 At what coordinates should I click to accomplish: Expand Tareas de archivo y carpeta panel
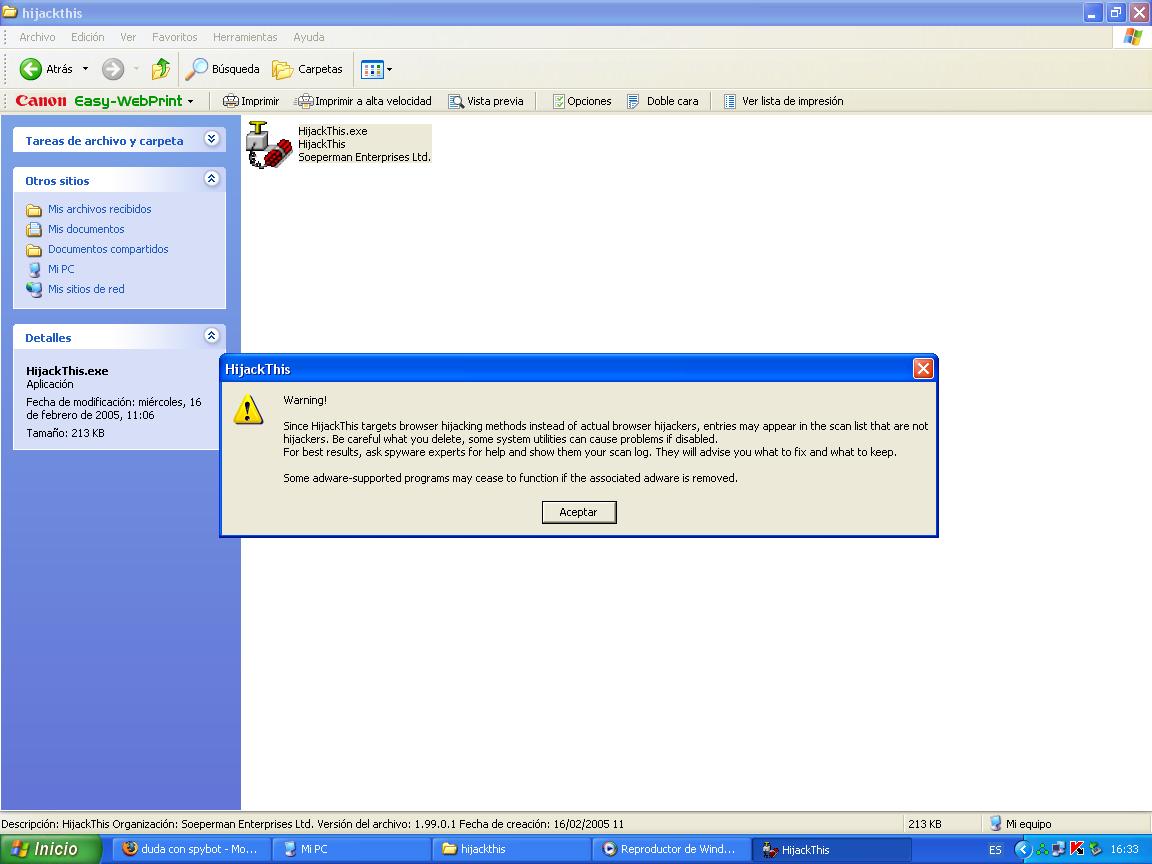[212, 139]
